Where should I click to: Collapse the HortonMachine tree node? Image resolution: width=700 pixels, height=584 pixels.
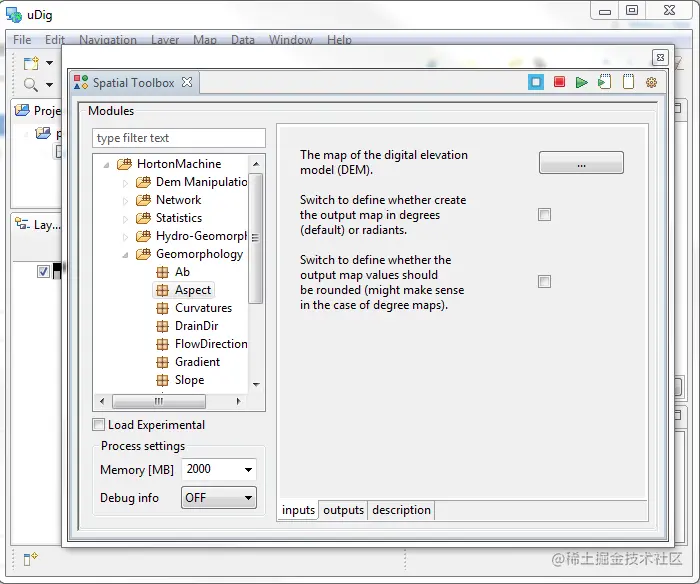106,165
